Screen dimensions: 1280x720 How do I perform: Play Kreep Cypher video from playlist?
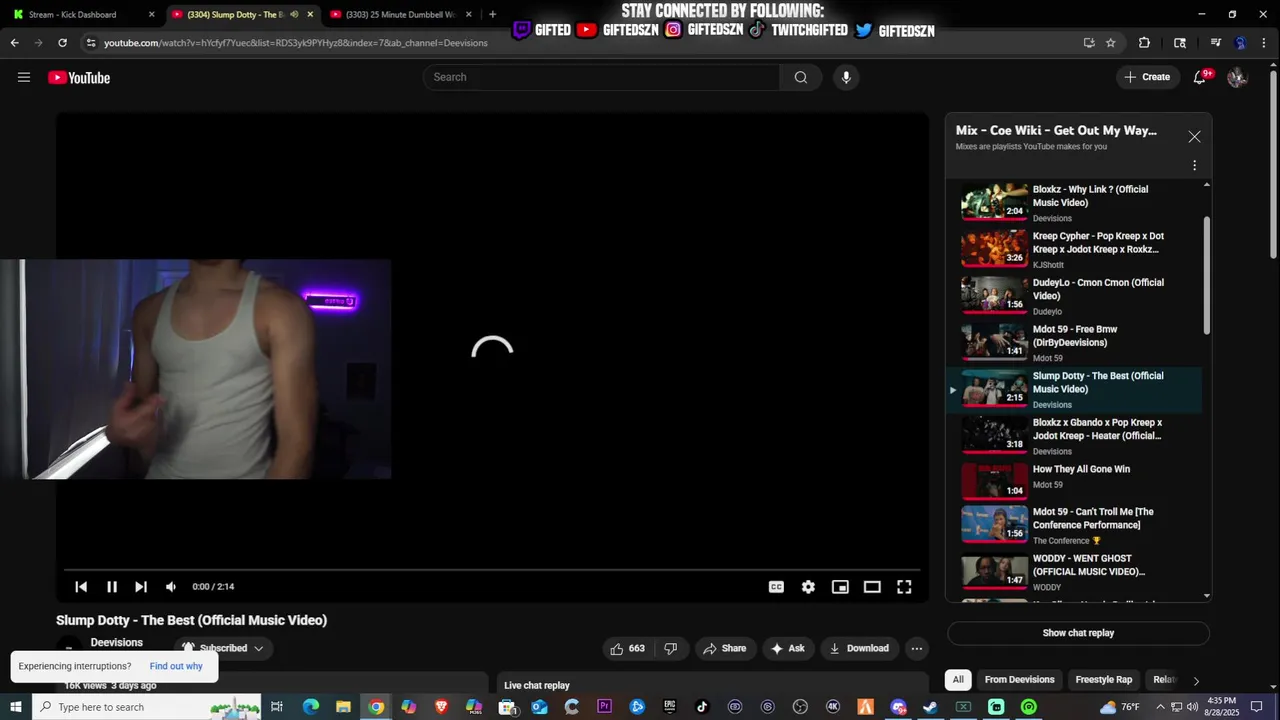coord(1075,249)
